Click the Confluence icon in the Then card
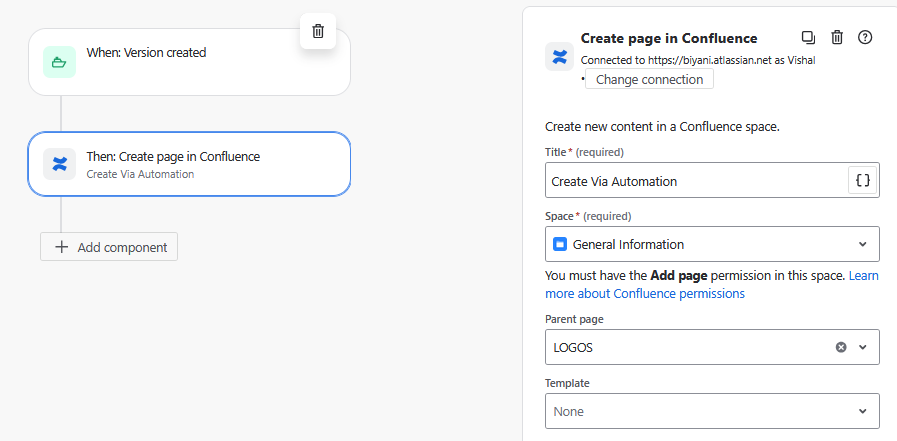Viewport: 897px width, 441px height. pyautogui.click(x=60, y=164)
